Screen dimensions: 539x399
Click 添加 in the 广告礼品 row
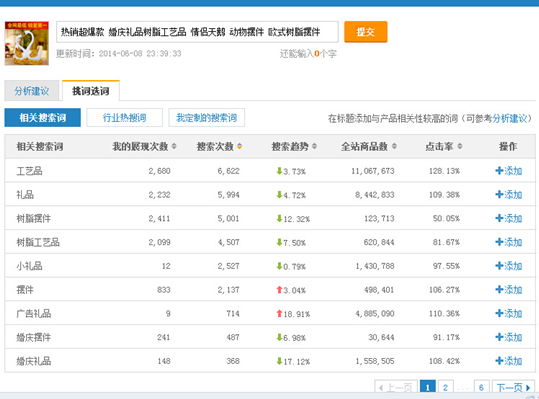tap(508, 313)
